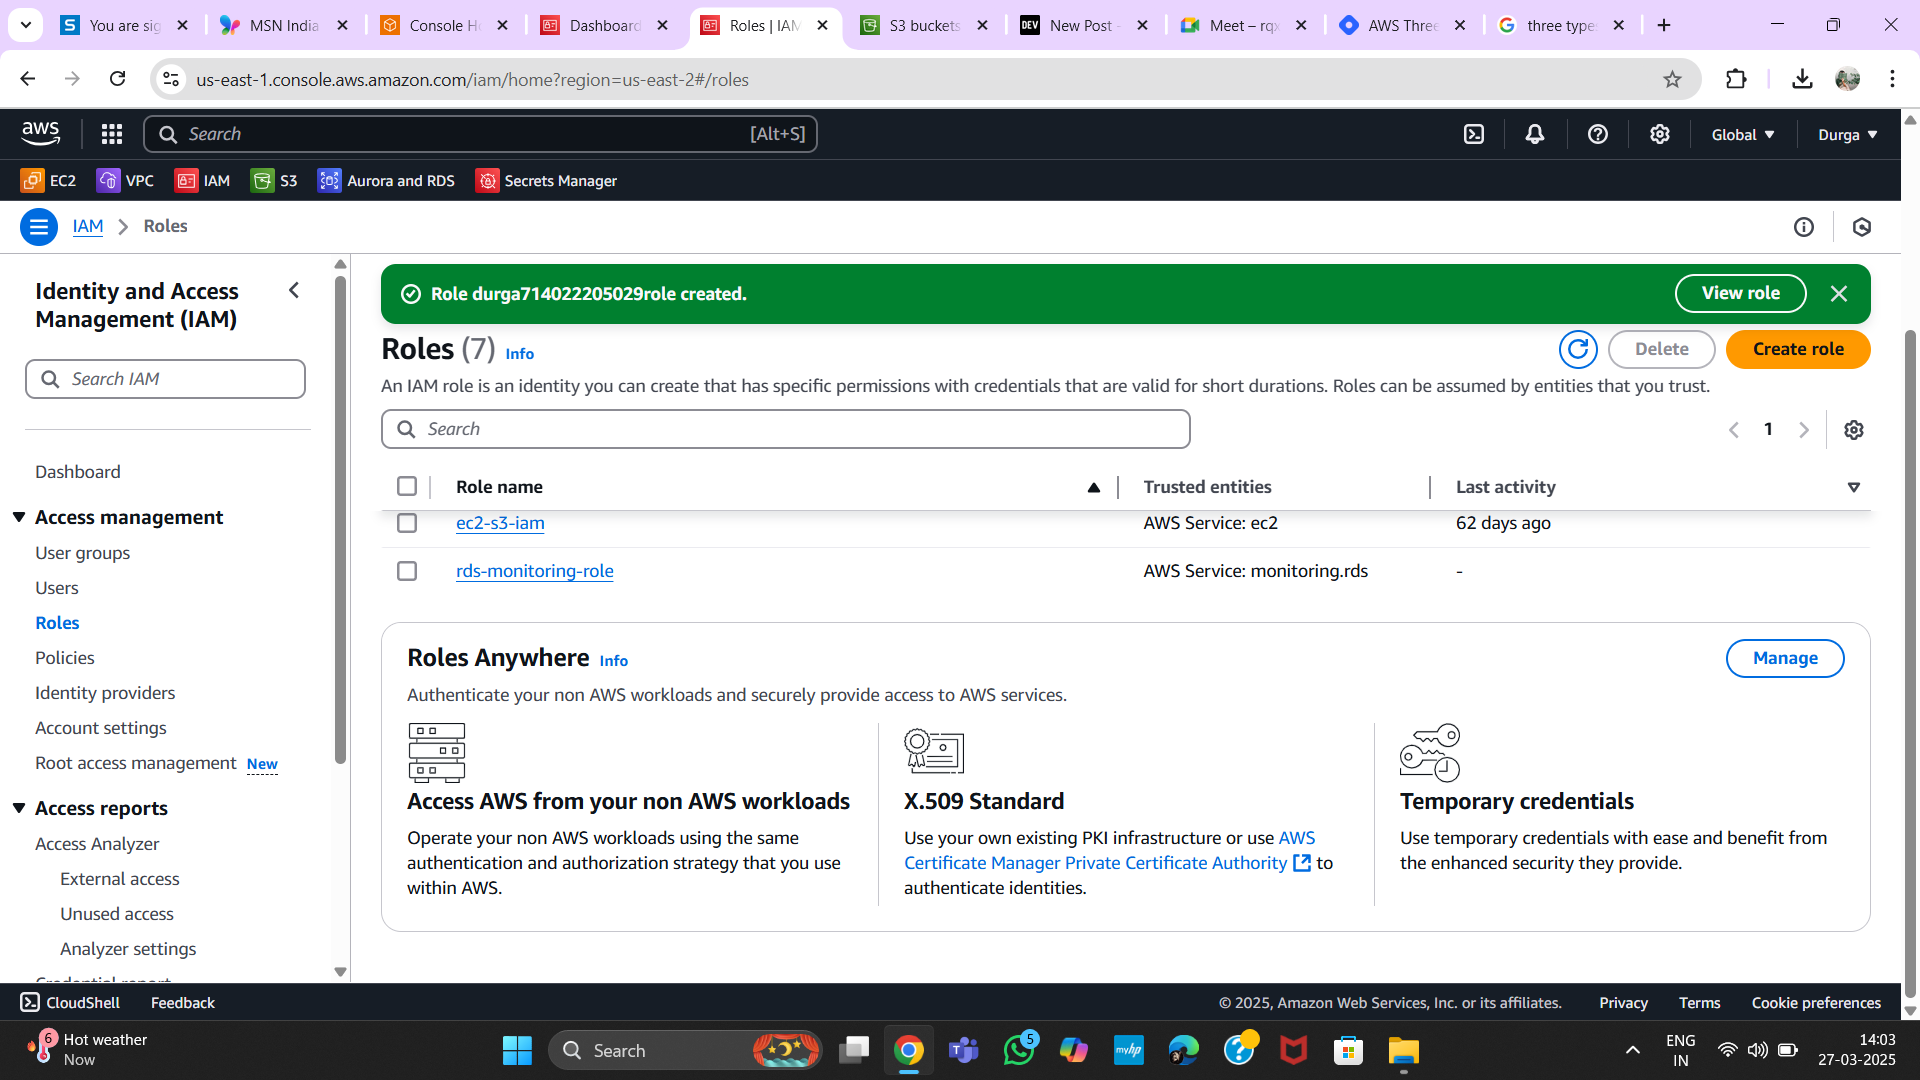Screen dimensions: 1920x1080
Task: Switch to the Console Home browser tab
Action: (444, 25)
